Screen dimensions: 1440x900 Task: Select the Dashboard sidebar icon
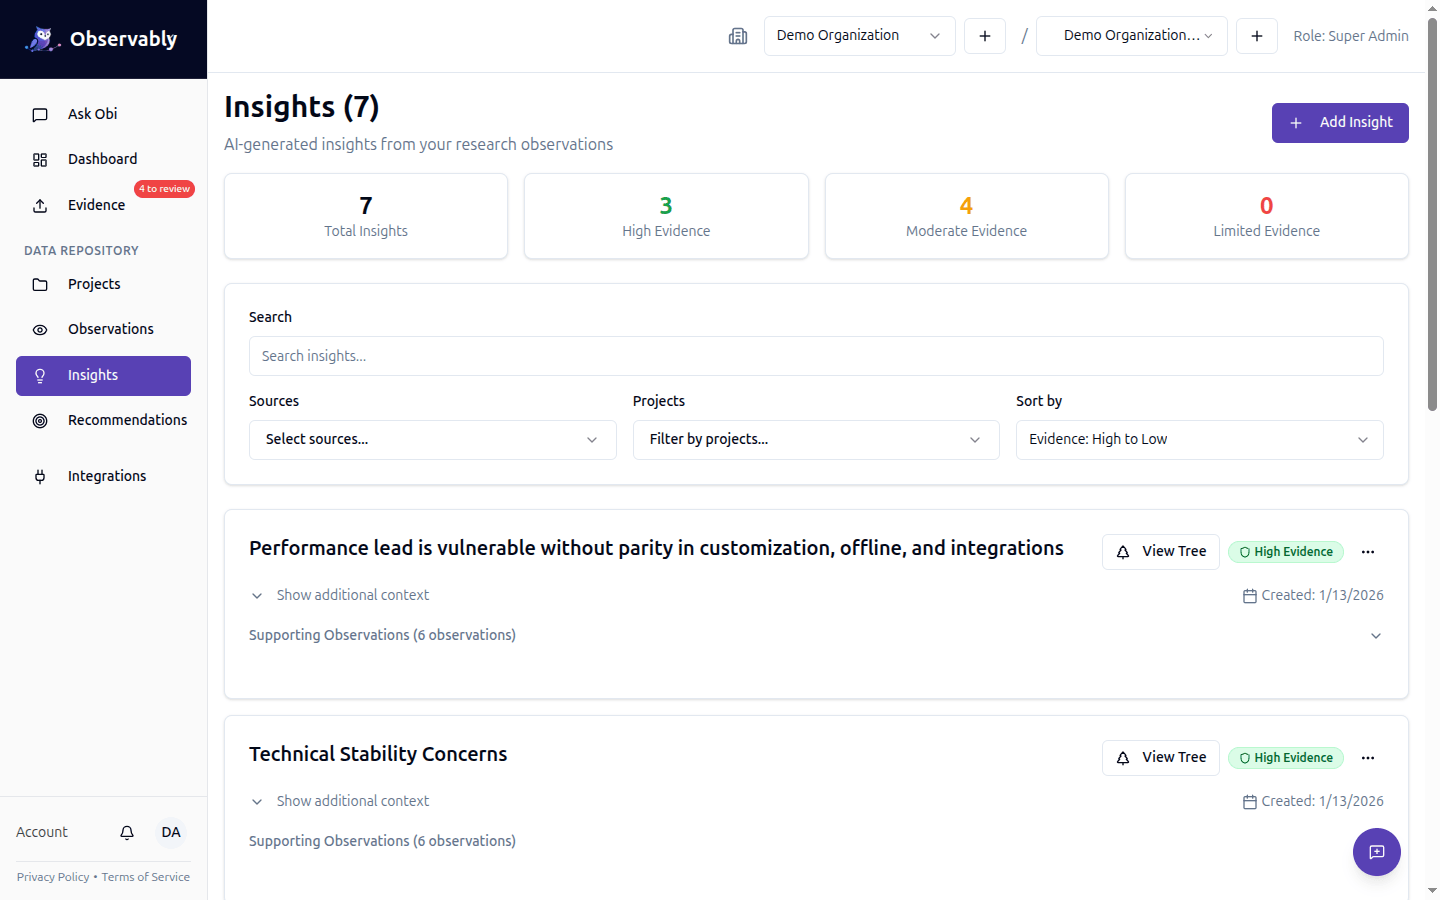click(x=40, y=159)
